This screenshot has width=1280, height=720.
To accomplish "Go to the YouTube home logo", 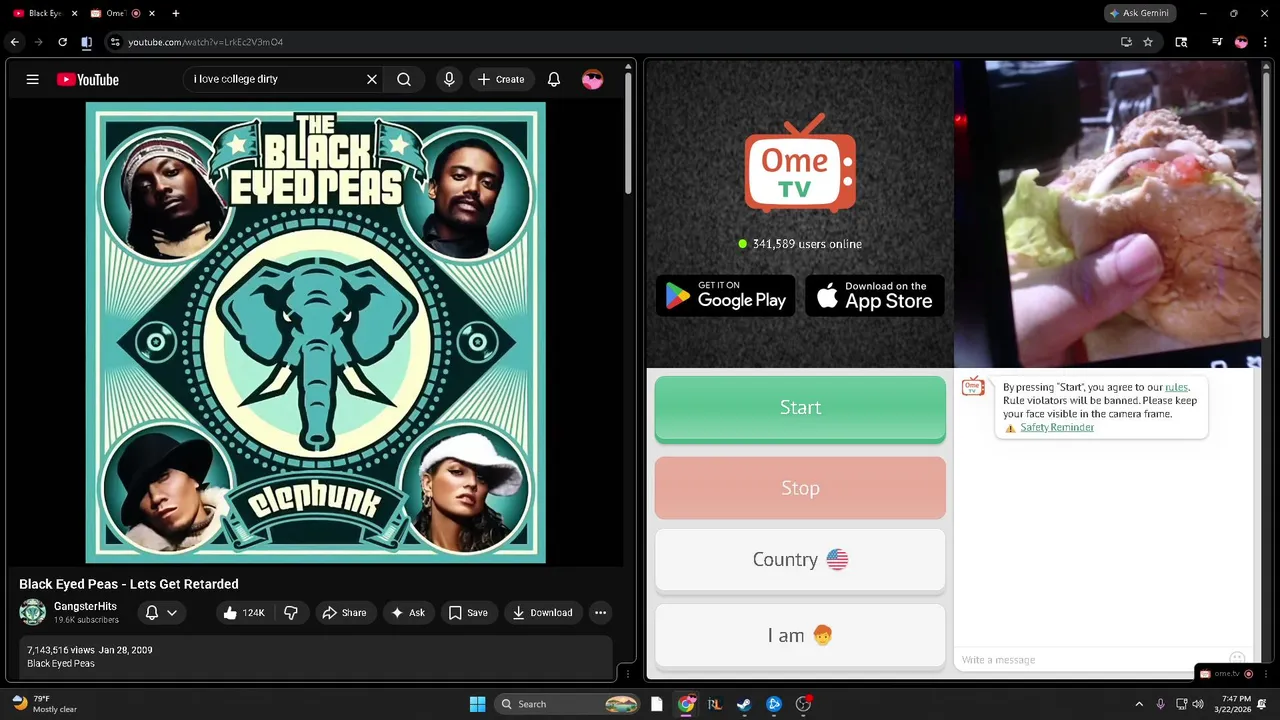I will (x=88, y=79).
